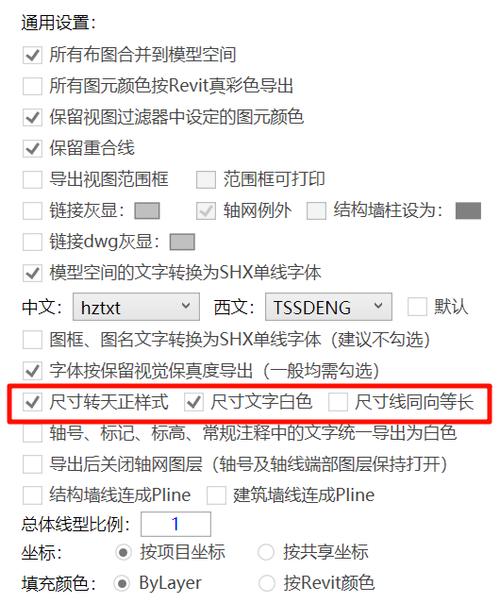Enable 导出视图范围框 checkbox
The width and height of the screenshot is (500, 603).
pyautogui.click(x=32, y=180)
